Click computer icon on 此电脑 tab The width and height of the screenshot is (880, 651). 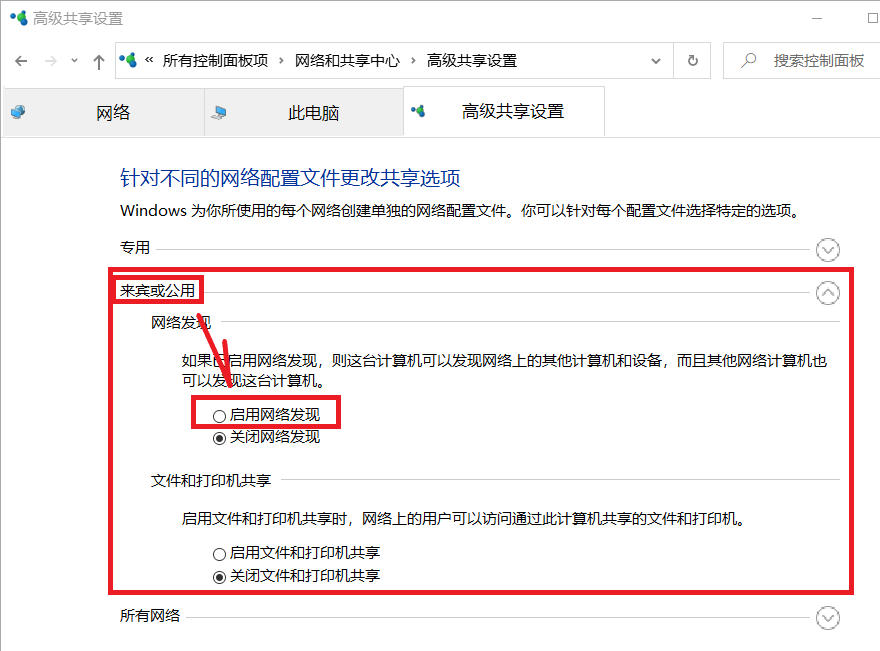click(x=219, y=113)
